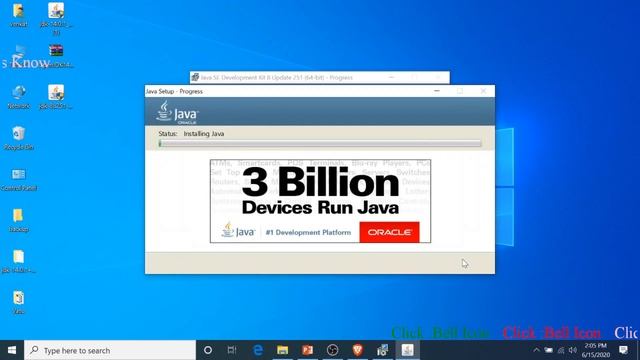Click the active Java Setup taskbar icon

tap(407, 350)
